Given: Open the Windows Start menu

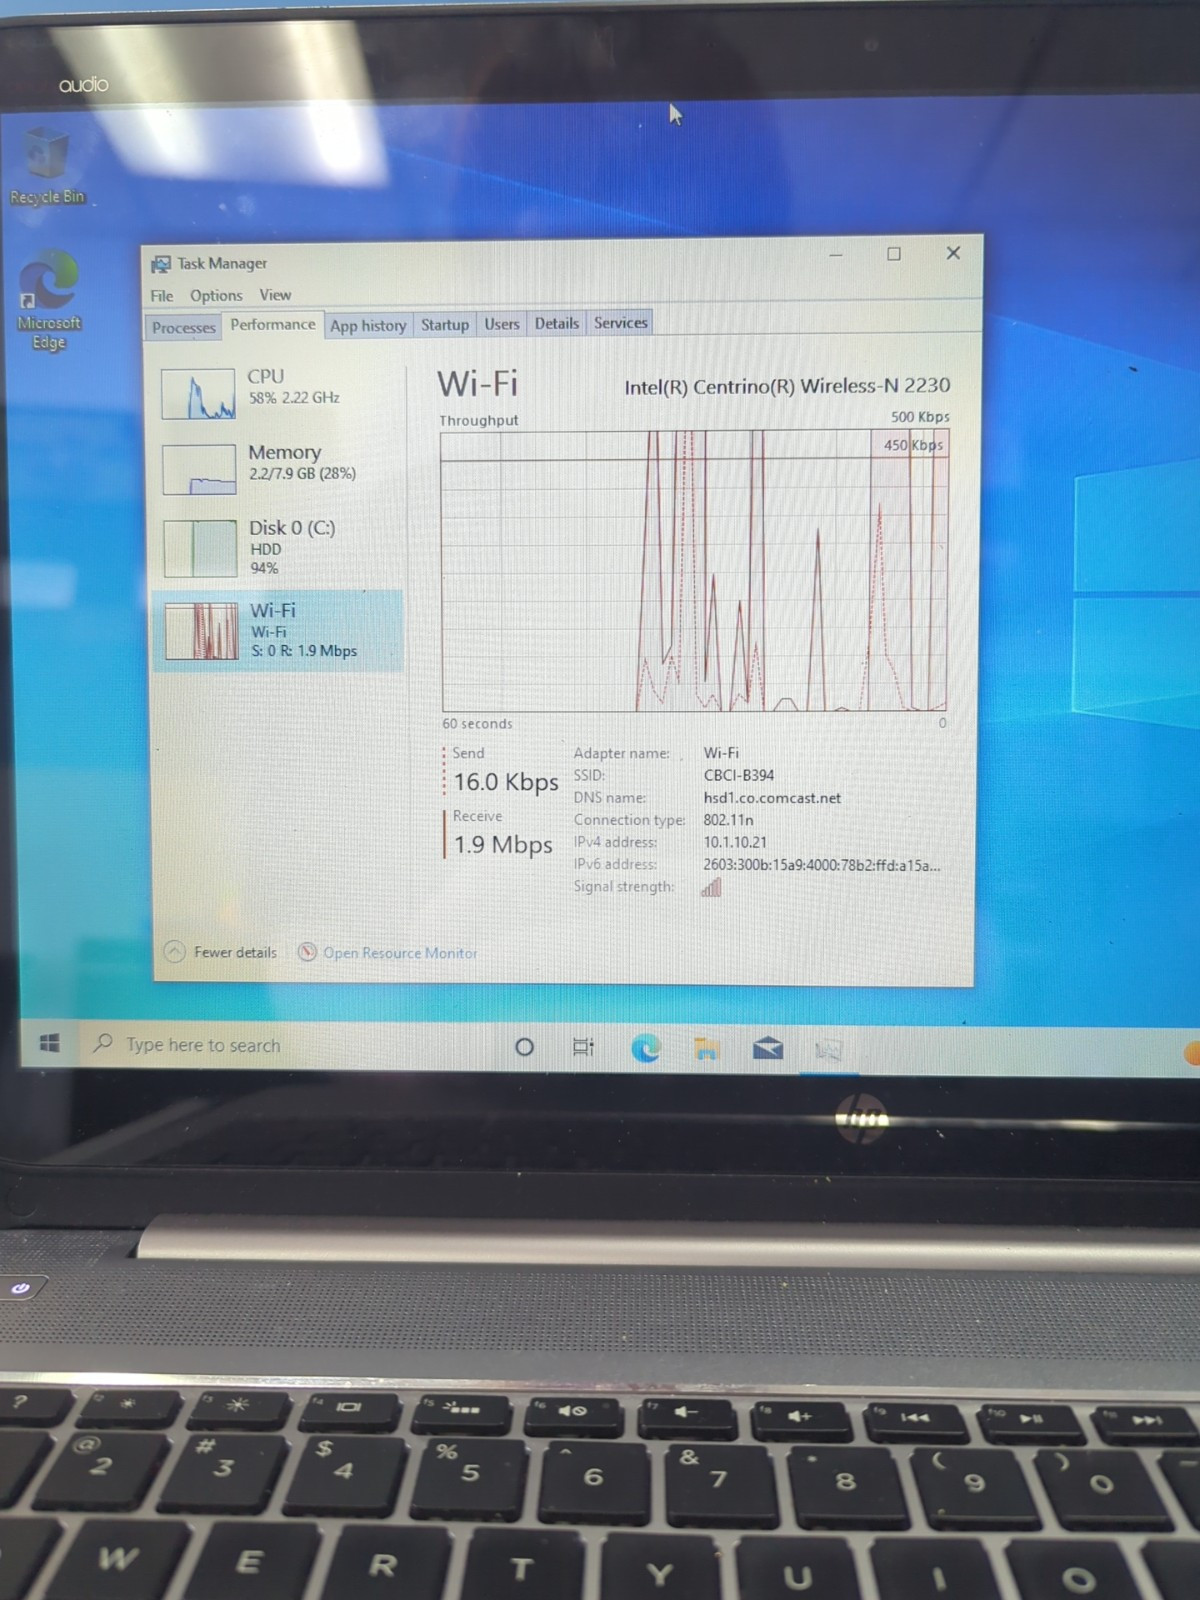Looking at the screenshot, I should click(49, 1044).
